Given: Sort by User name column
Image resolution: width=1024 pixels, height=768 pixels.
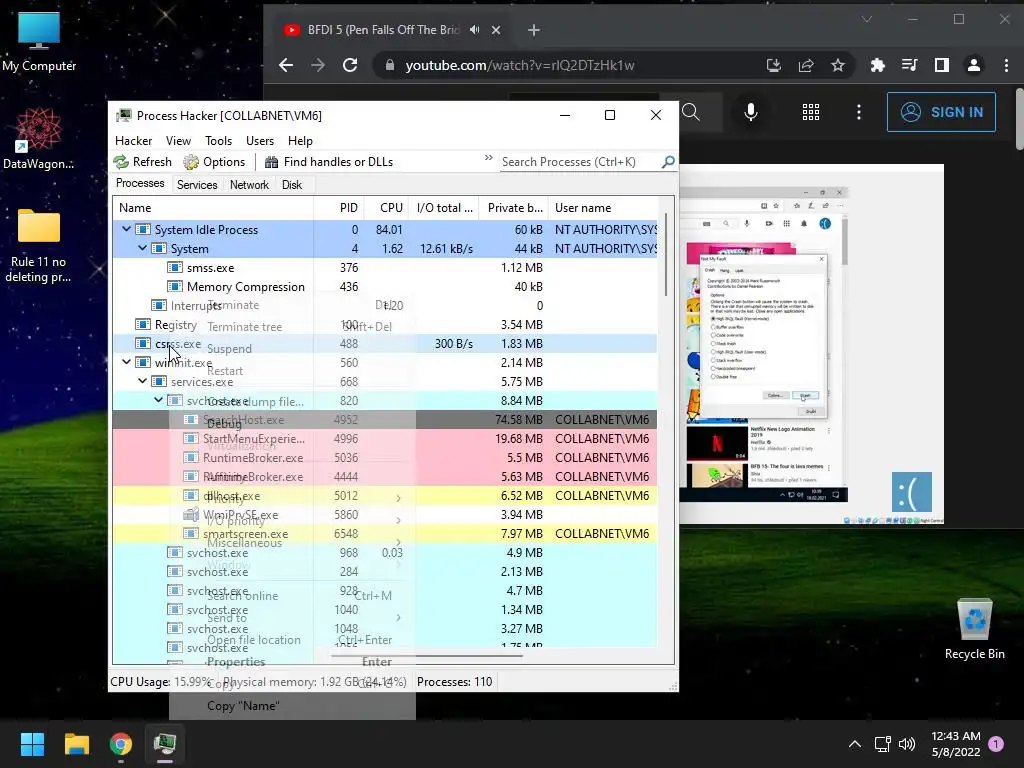Looking at the screenshot, I should tap(603, 208).
